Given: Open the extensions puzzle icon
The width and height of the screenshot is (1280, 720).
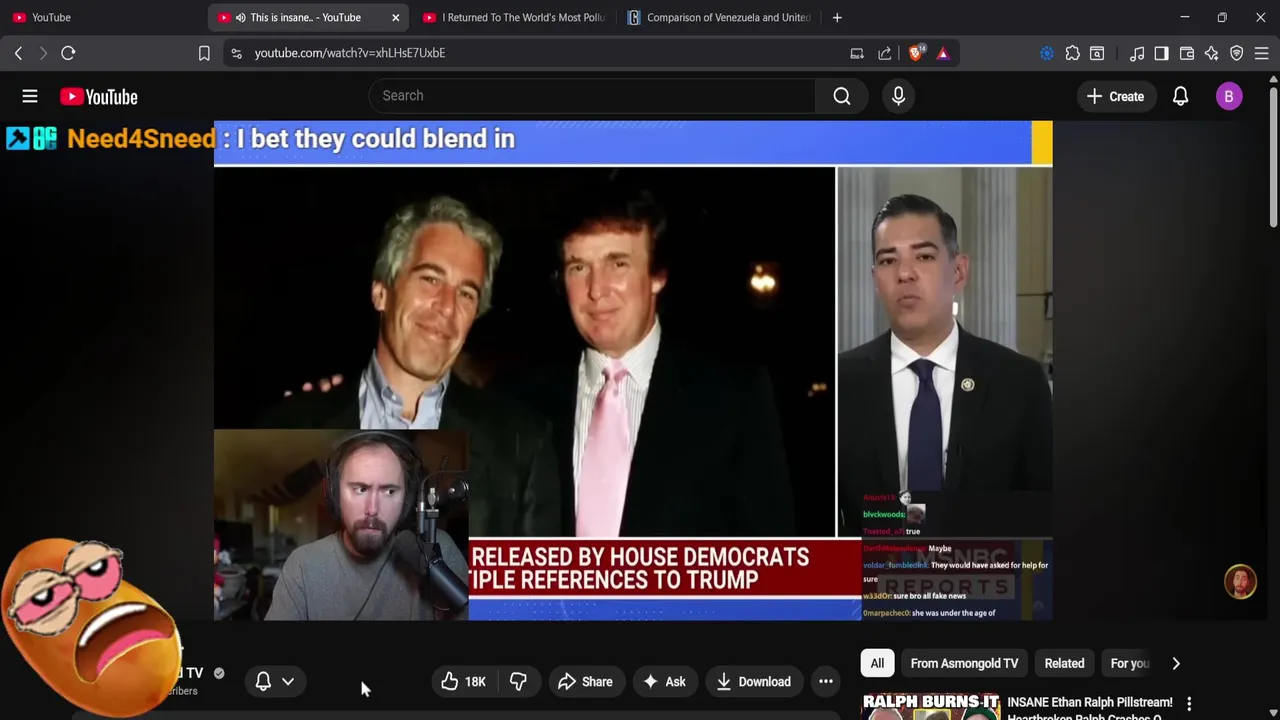Looking at the screenshot, I should (1072, 53).
